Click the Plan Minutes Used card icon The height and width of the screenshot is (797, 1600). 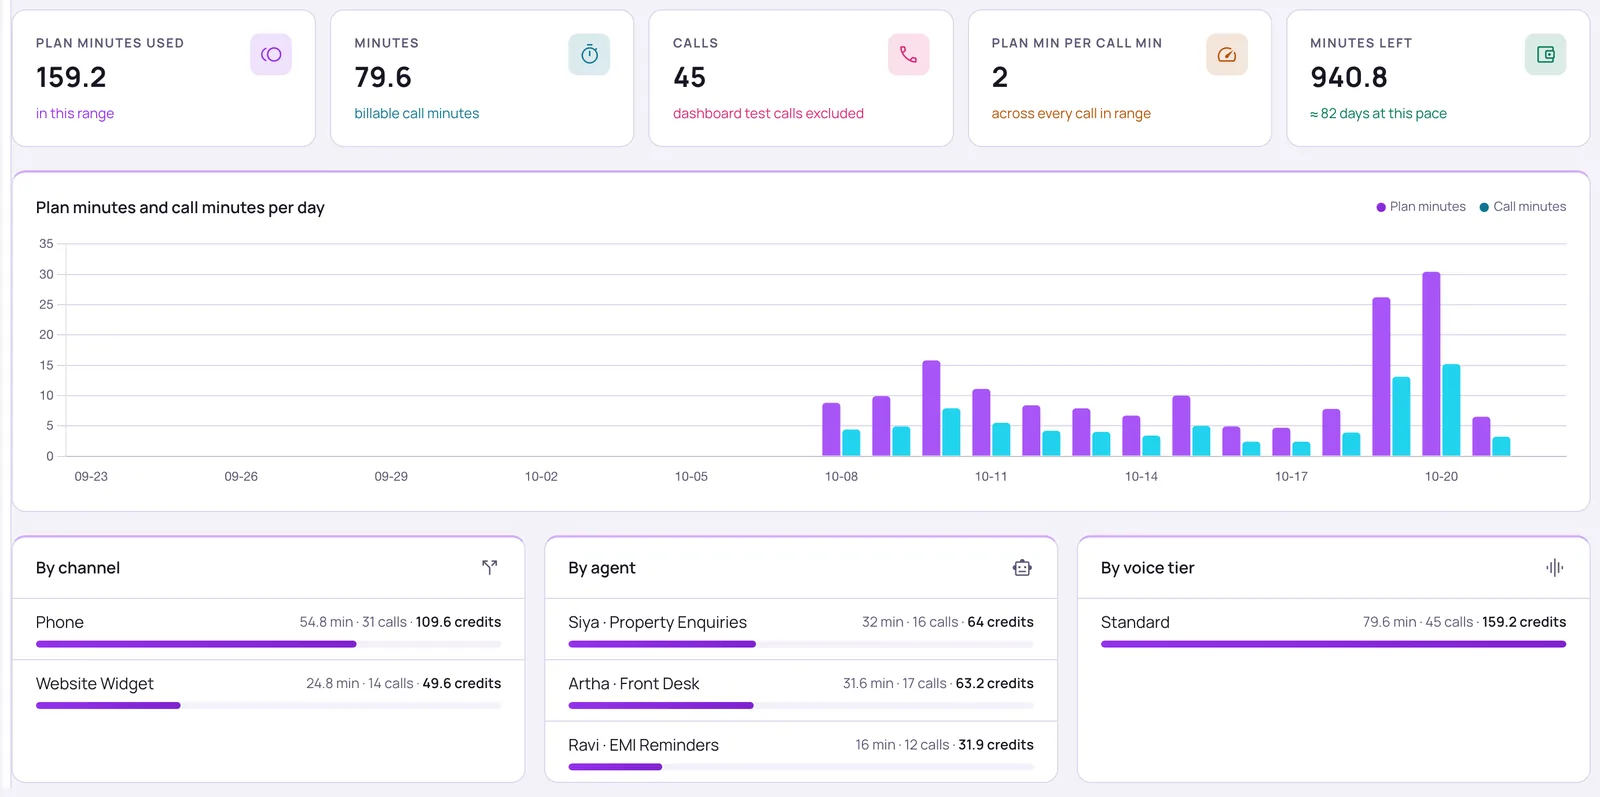pos(271,55)
